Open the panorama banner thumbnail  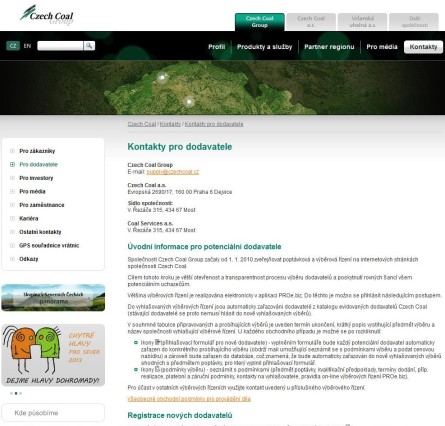click(x=53, y=298)
